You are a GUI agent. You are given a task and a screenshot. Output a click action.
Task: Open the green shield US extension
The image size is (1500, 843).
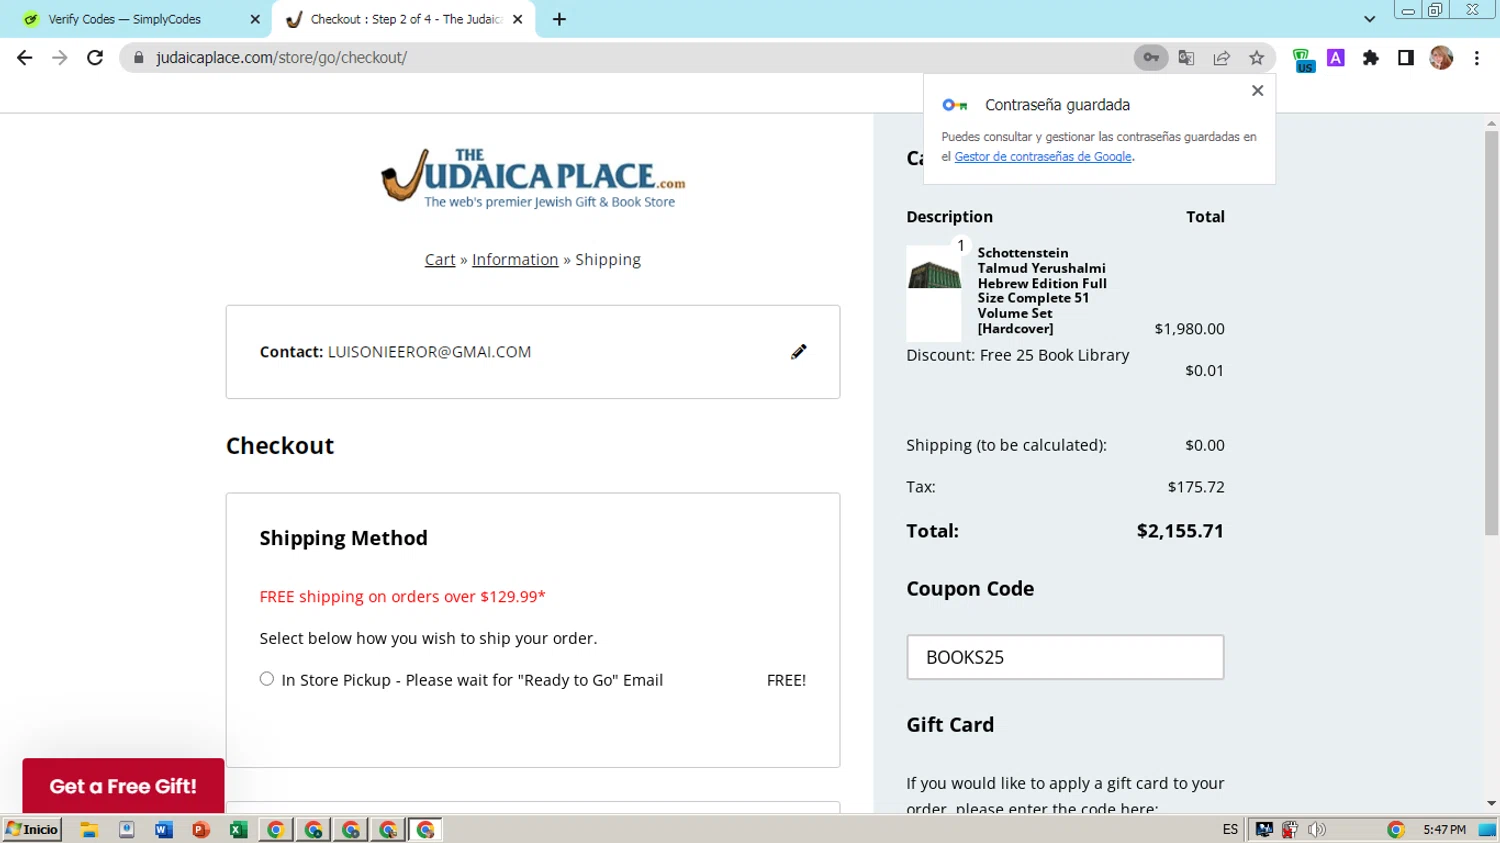coord(1303,60)
